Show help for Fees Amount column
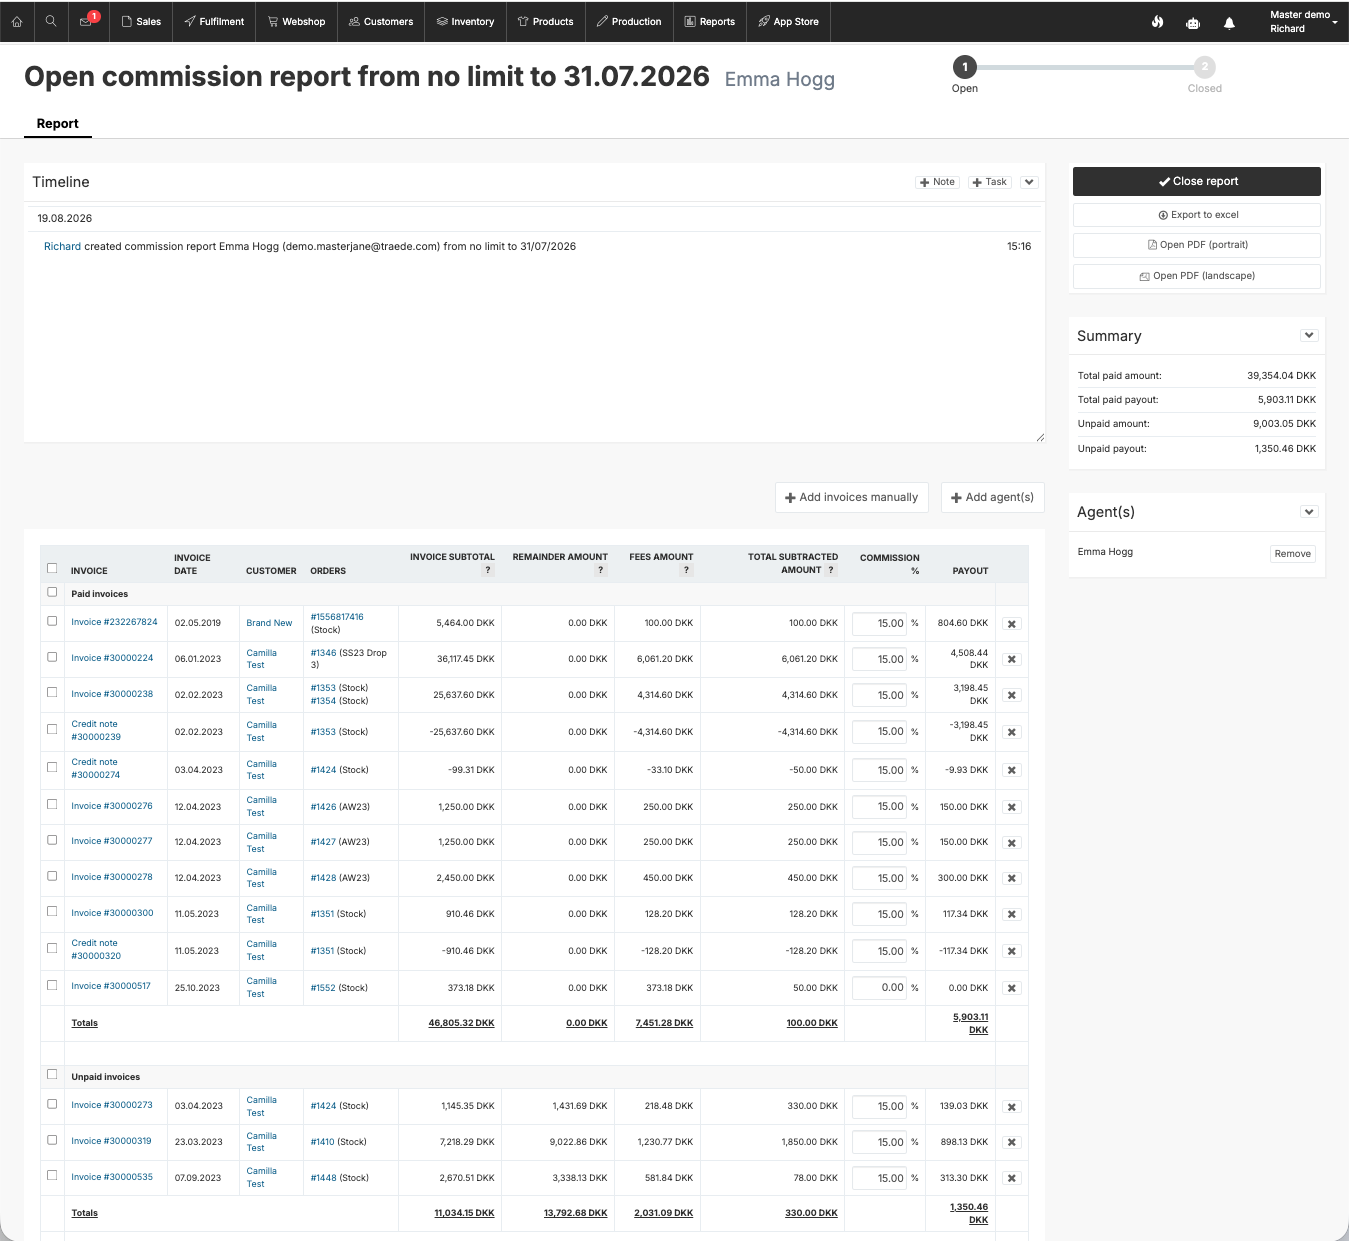Image resolution: width=1349 pixels, height=1241 pixels. coord(687,570)
